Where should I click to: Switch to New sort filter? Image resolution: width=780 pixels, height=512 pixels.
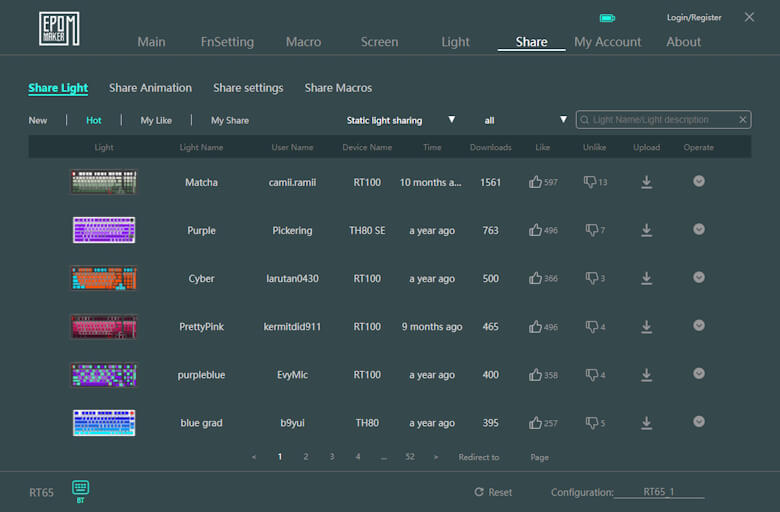coord(38,120)
